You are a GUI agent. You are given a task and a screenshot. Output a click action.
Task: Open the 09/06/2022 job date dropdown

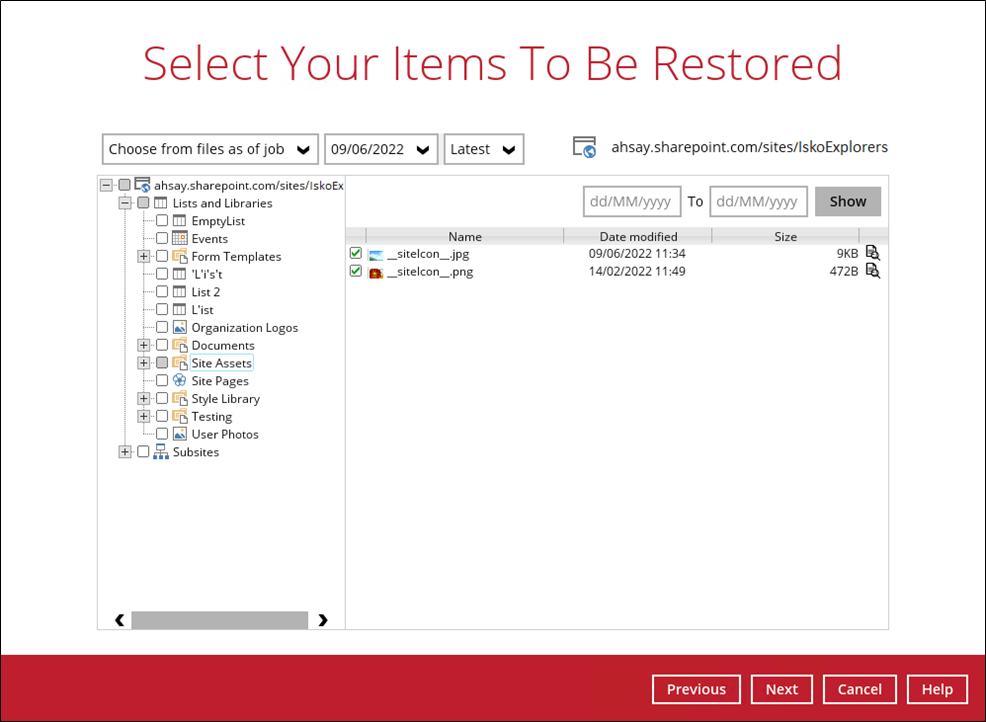click(x=381, y=149)
